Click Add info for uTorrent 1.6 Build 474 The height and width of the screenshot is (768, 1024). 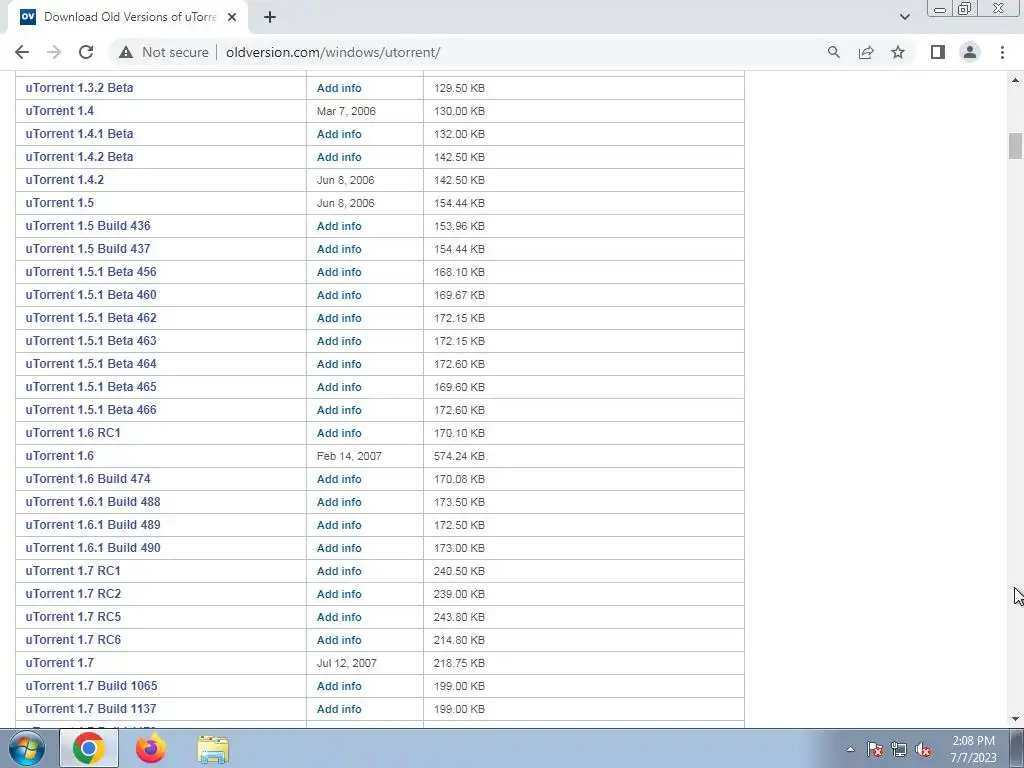[x=339, y=479]
